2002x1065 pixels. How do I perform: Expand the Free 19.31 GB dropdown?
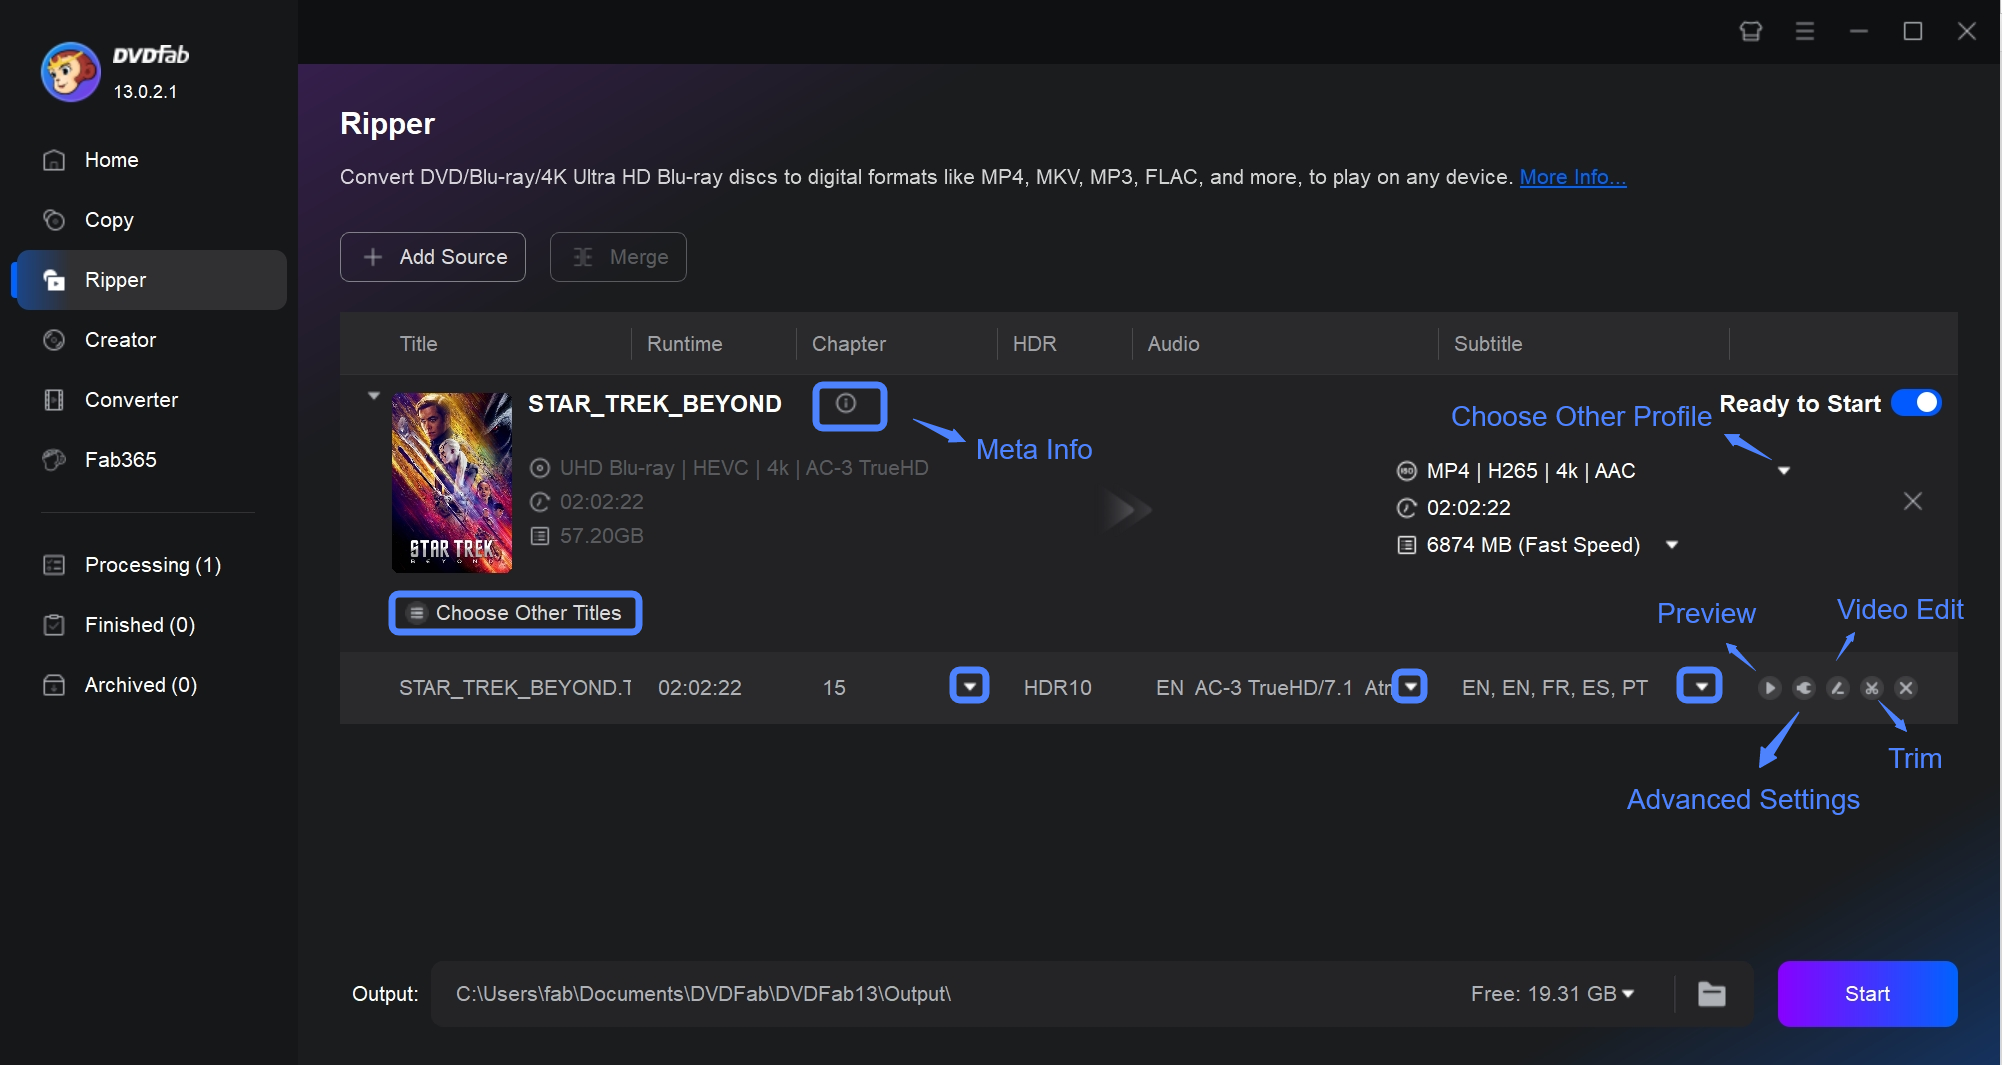pos(1628,994)
